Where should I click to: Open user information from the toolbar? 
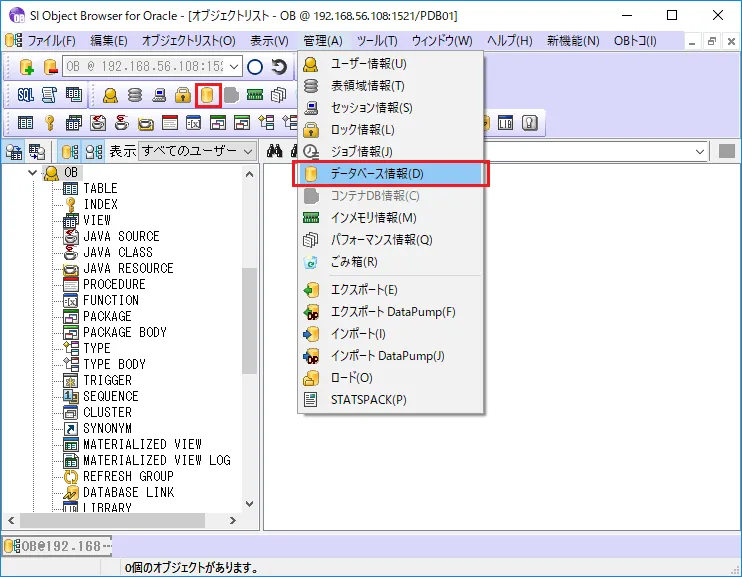110,95
